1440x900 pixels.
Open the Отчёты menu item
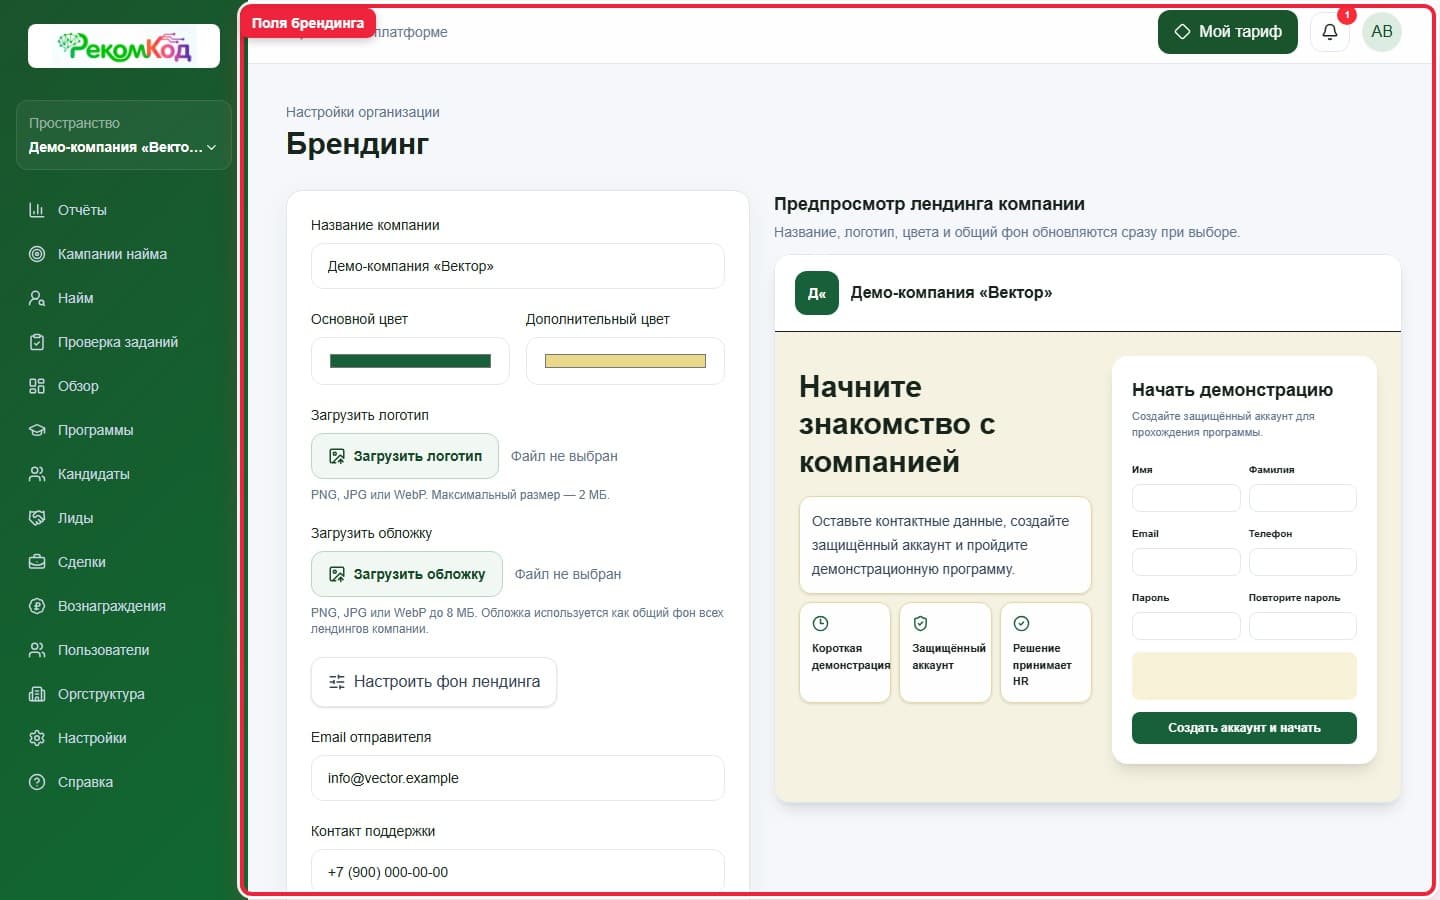pyautogui.click(x=124, y=210)
